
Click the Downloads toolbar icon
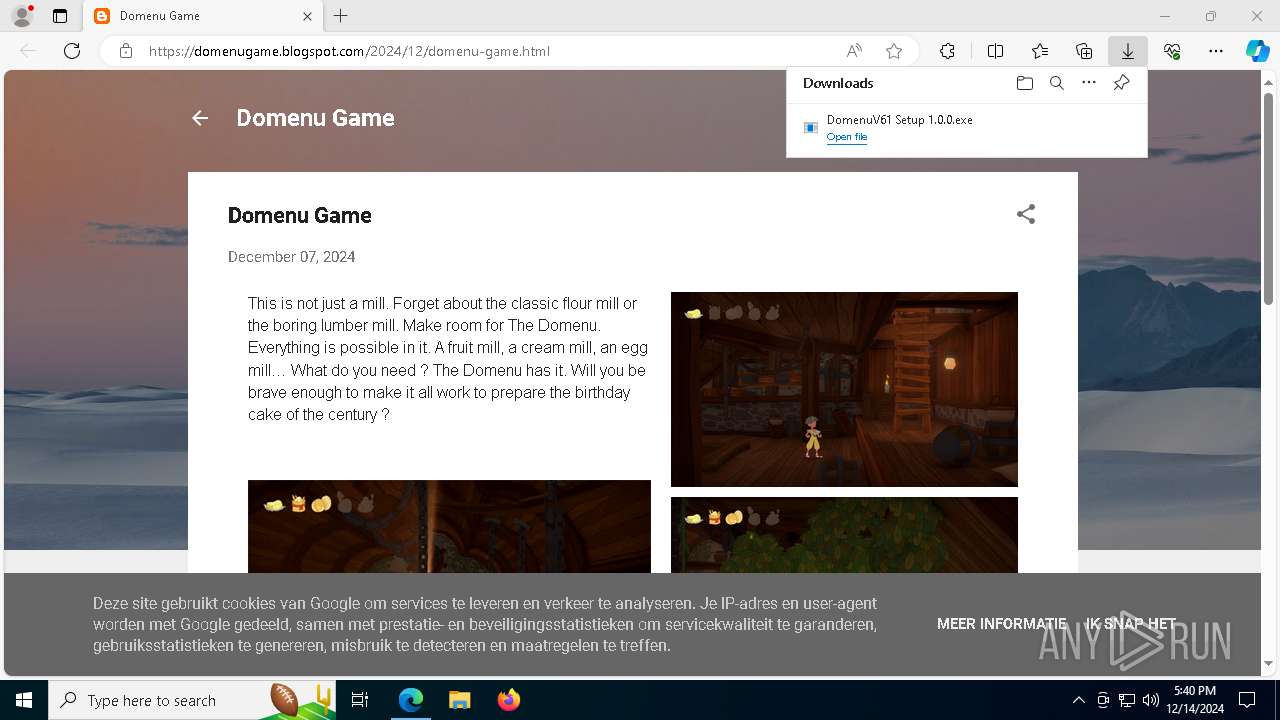1127,51
